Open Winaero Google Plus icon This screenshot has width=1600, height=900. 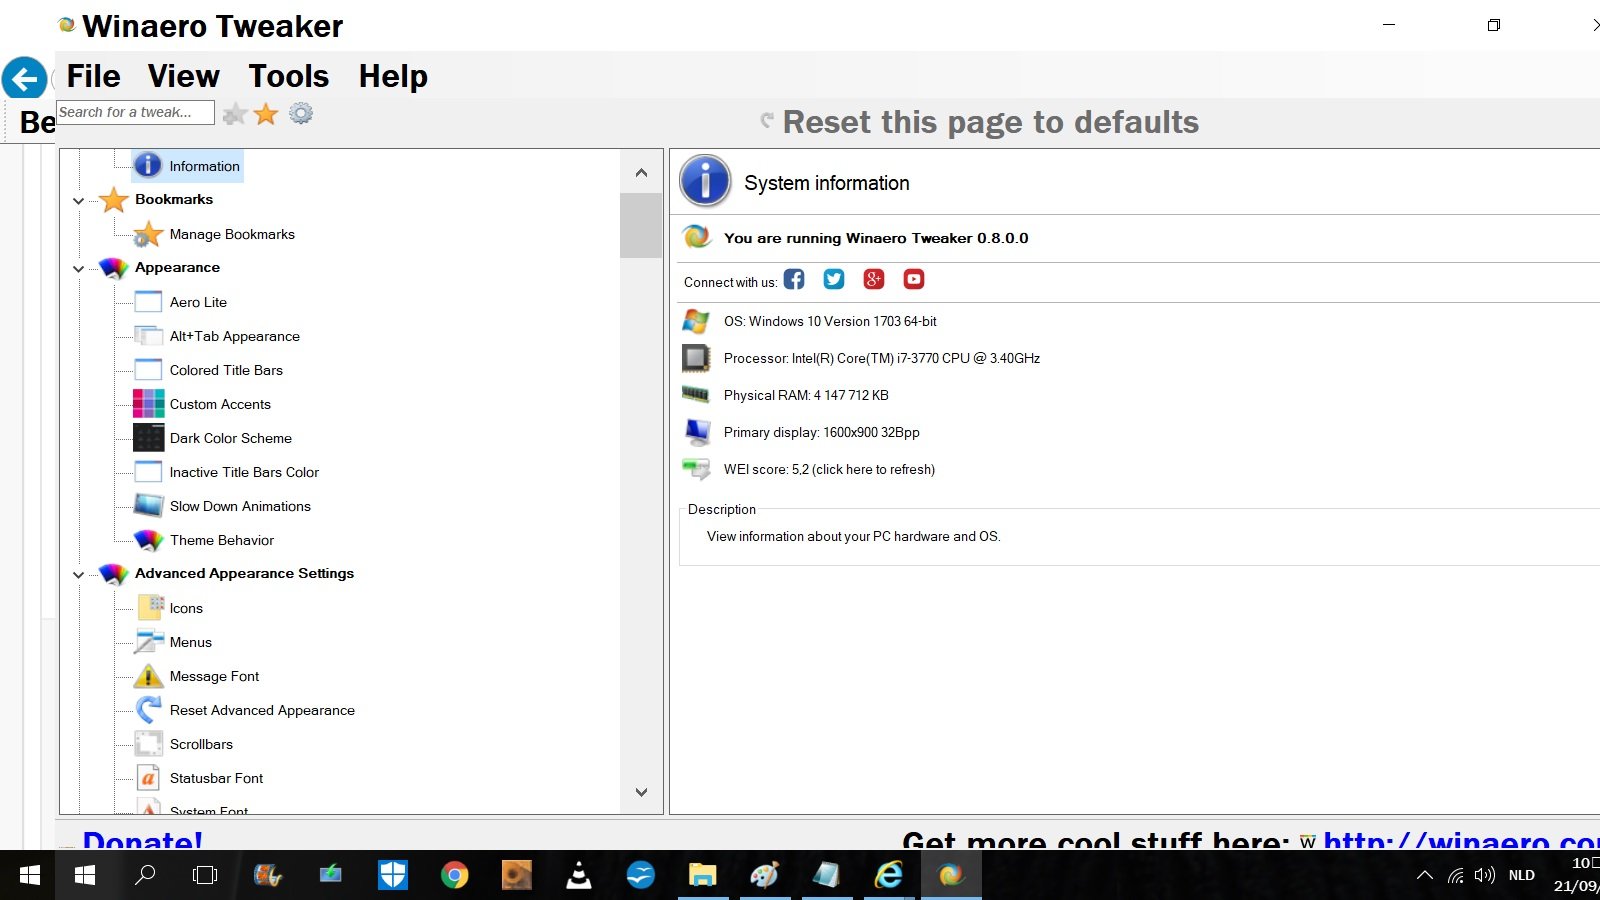pyautogui.click(x=874, y=279)
